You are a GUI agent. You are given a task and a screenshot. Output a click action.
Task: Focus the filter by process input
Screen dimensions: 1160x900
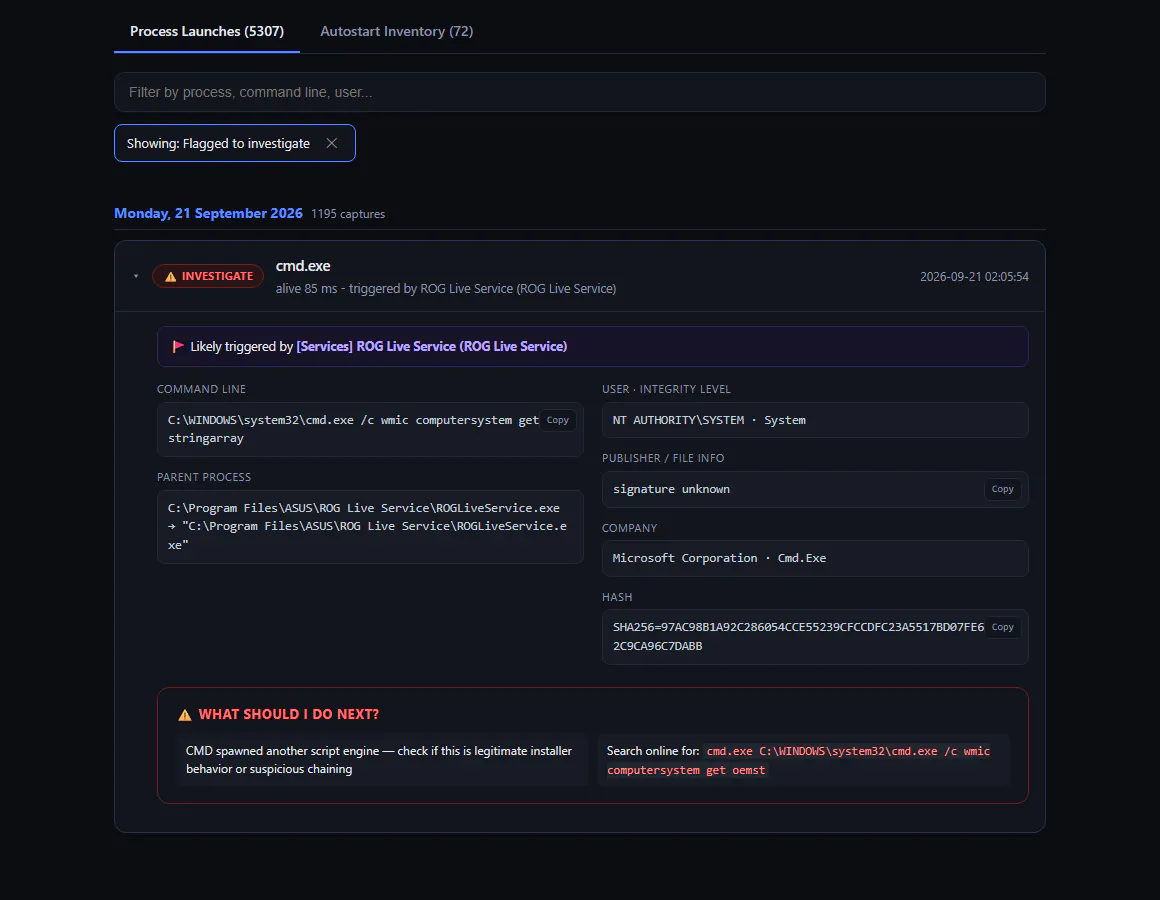(579, 92)
